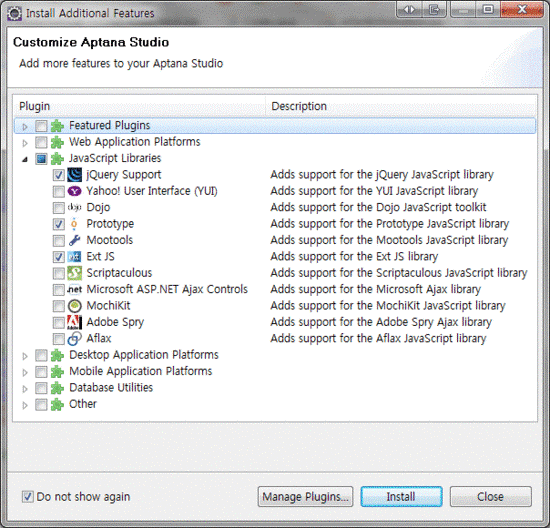
Task: Click the Other category puzzle icon
Action: [57, 405]
